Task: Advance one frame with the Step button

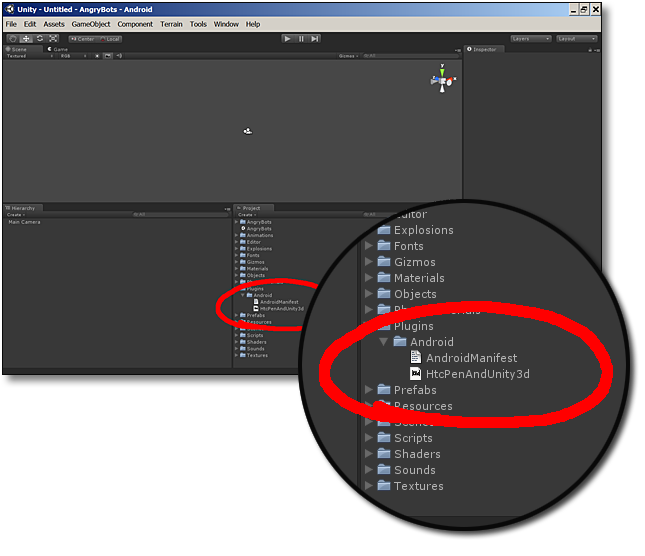Action: pos(315,39)
